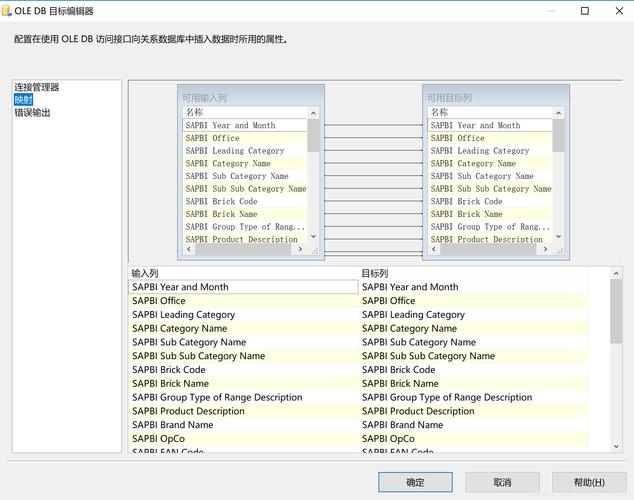Select SAPBI Sub Category Name in available input list

245,176
